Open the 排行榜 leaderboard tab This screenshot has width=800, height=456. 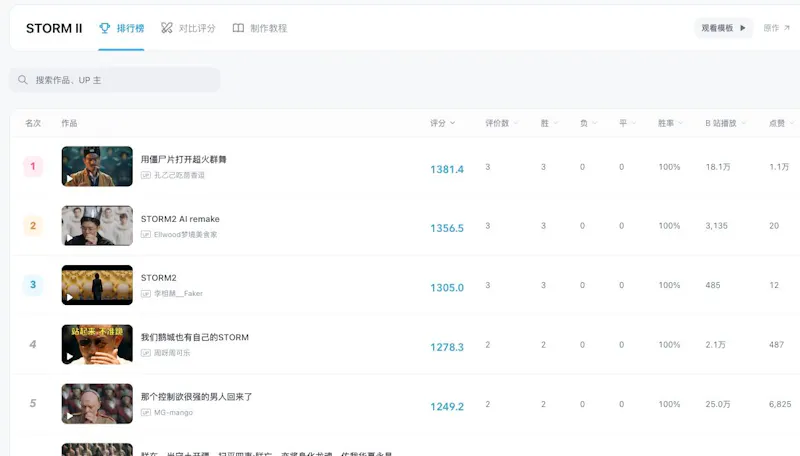(121, 28)
